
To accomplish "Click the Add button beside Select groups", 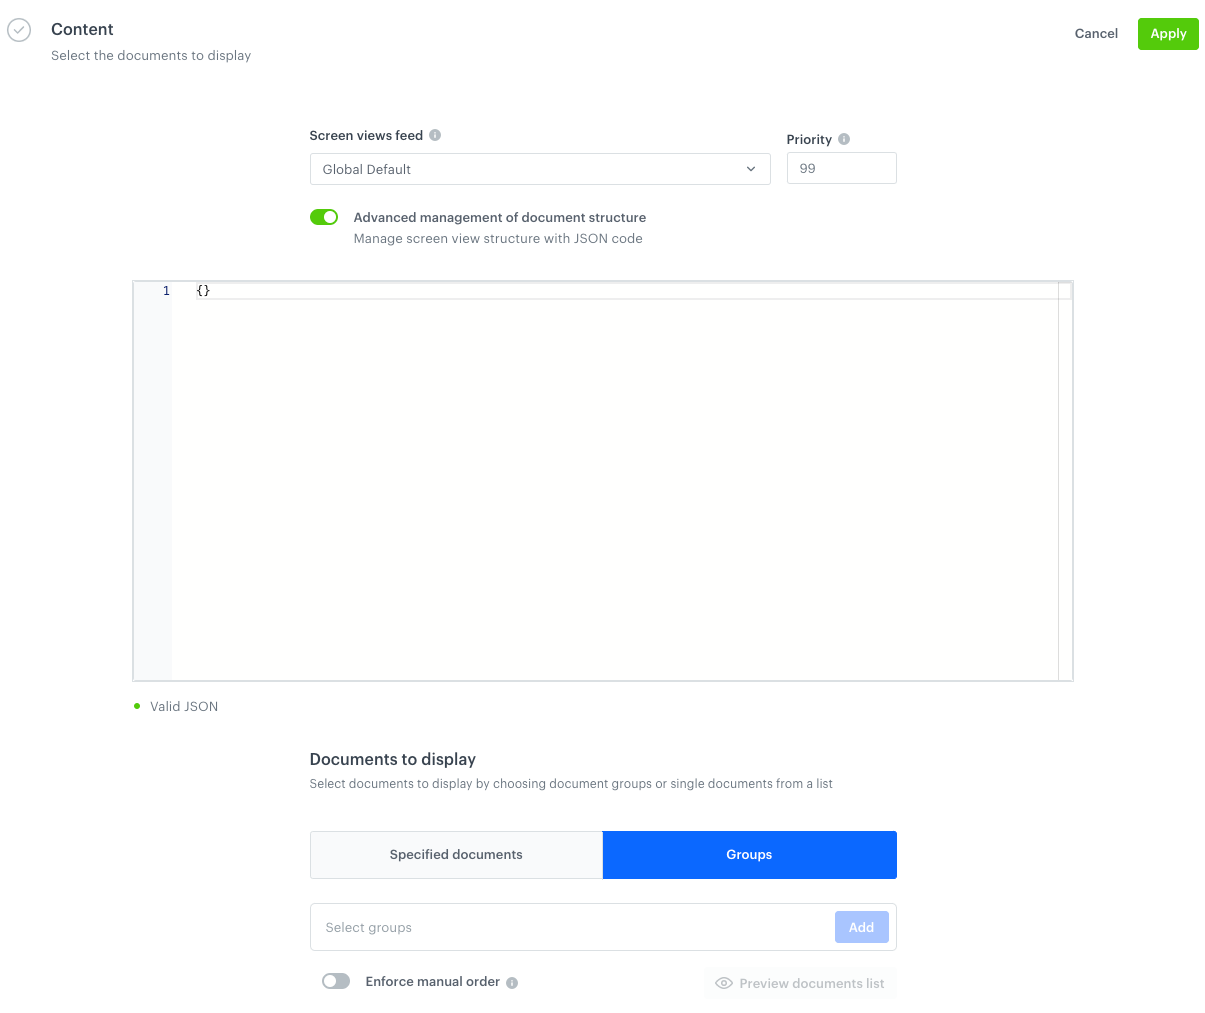I will (861, 927).
